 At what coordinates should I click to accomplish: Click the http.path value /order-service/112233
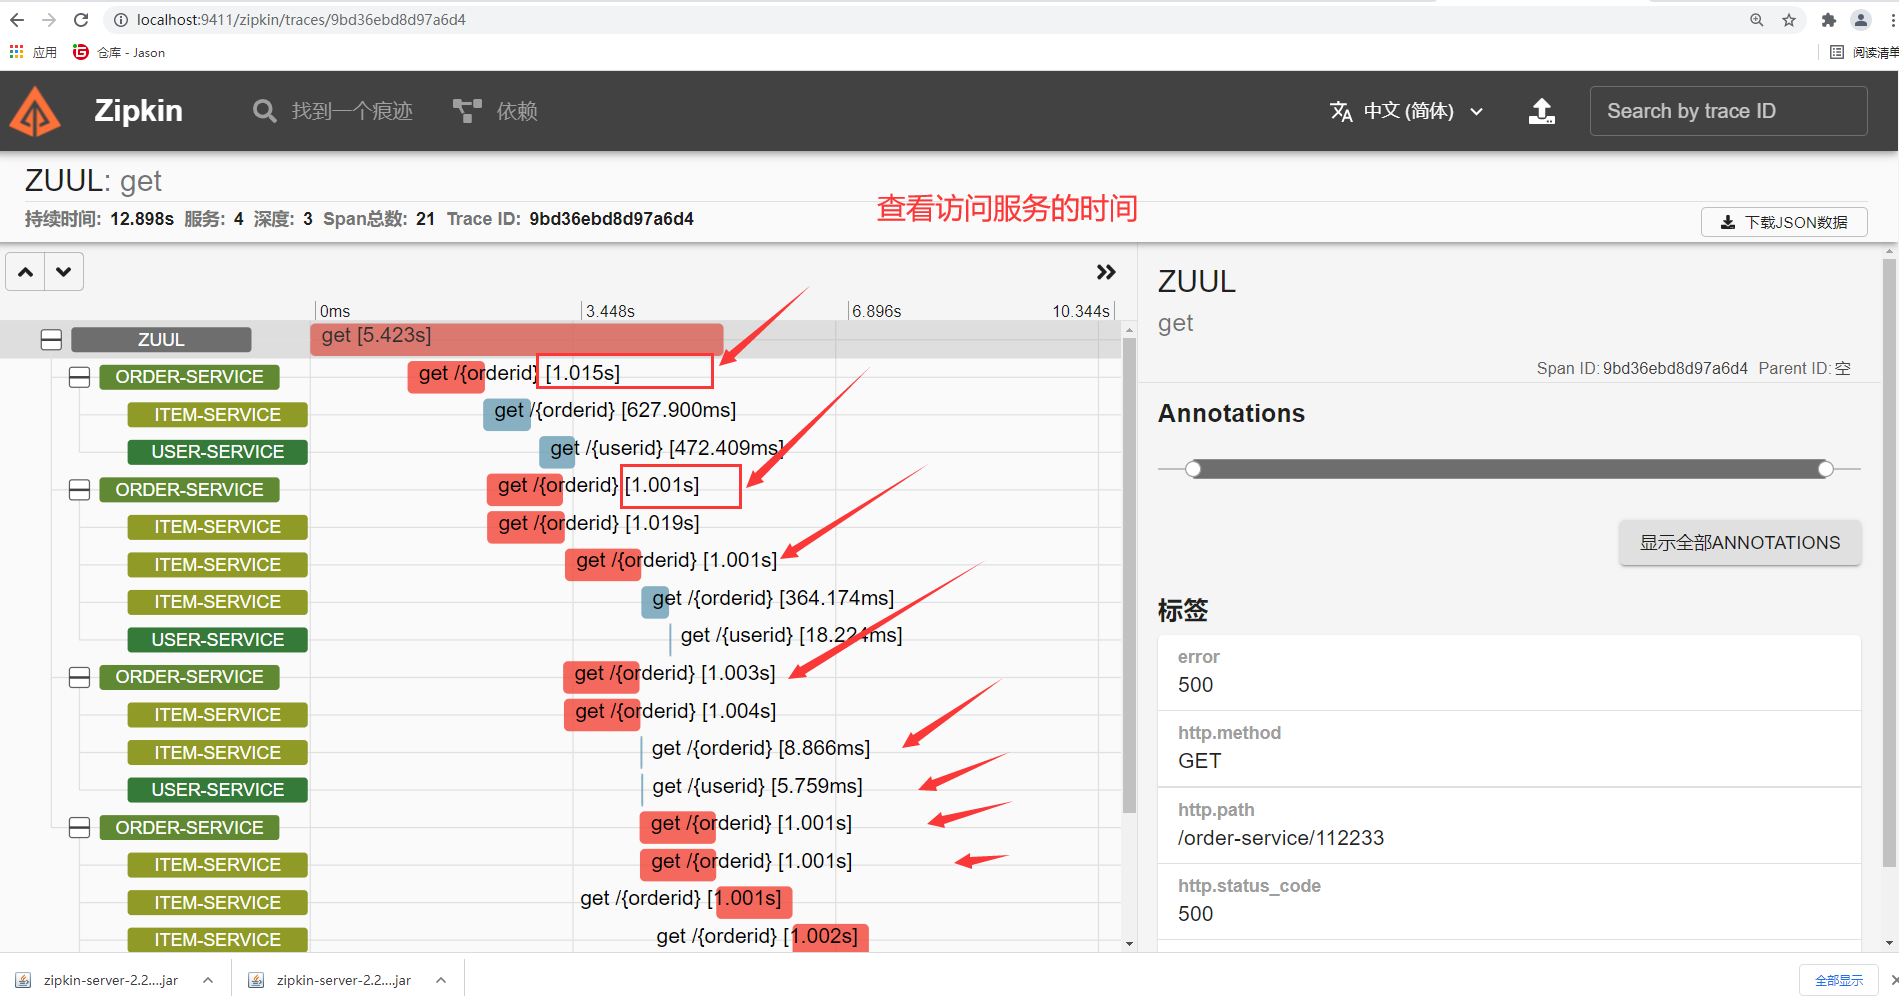point(1281,838)
